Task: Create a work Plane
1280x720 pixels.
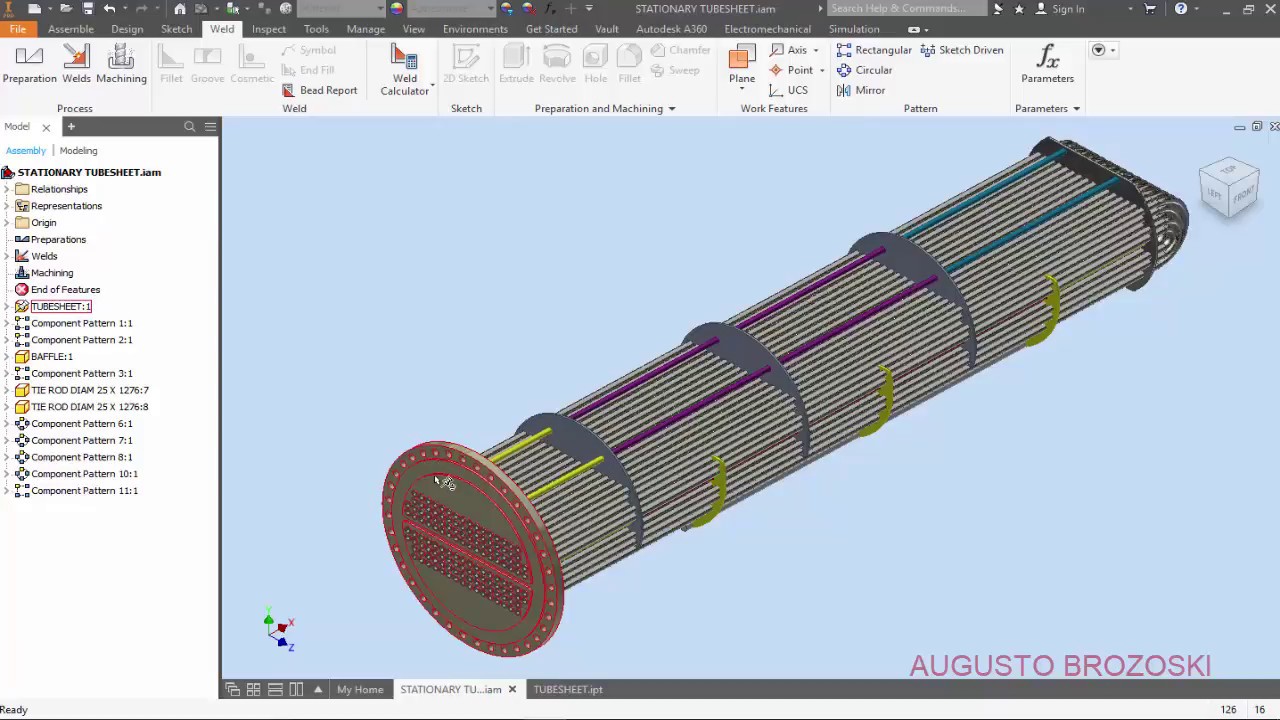Action: (742, 65)
